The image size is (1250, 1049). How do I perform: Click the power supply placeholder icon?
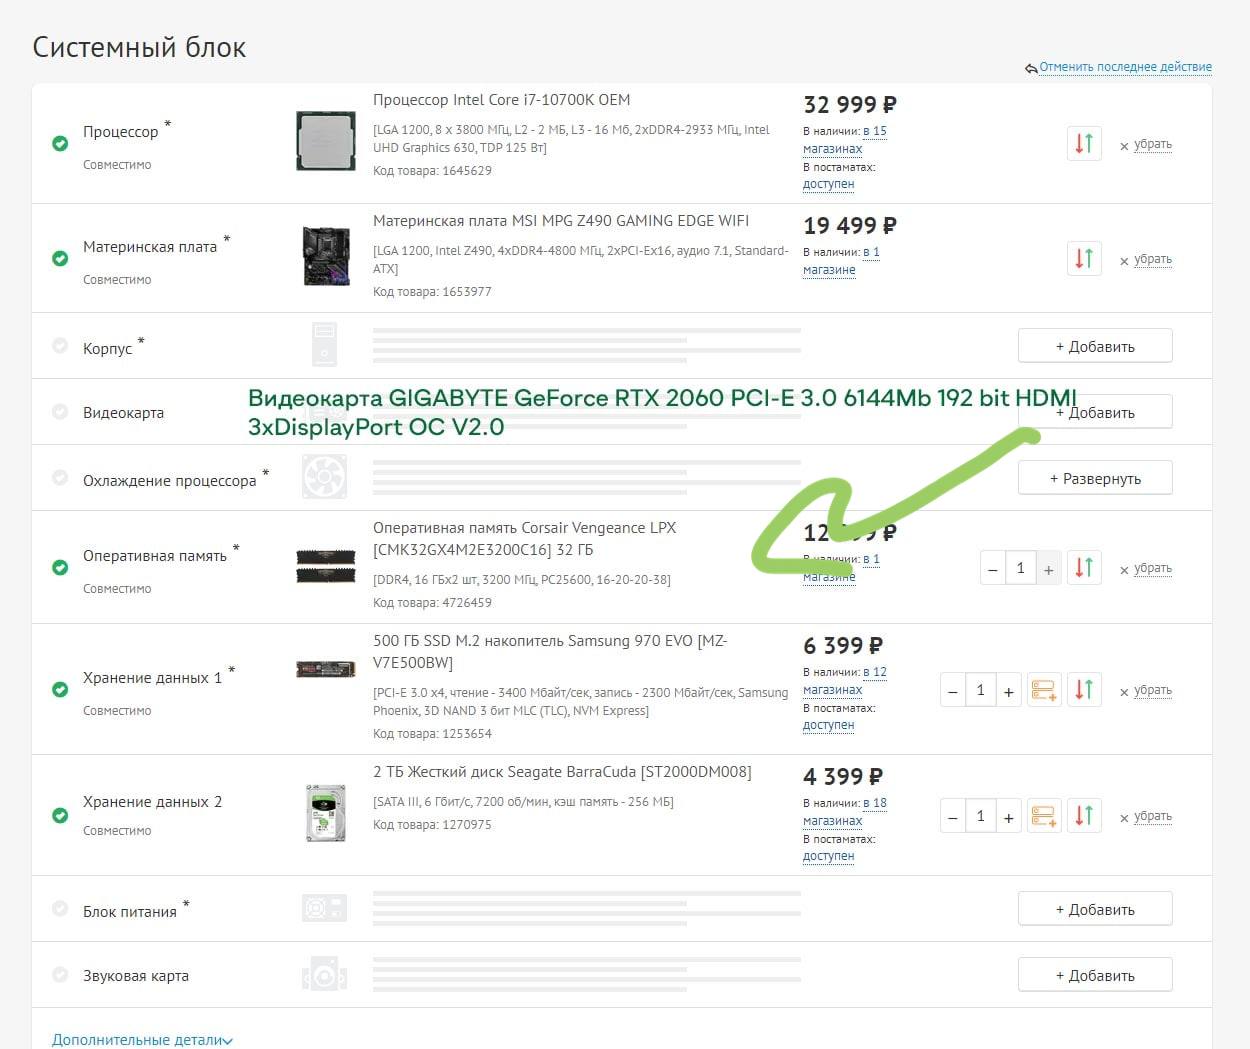(325, 908)
